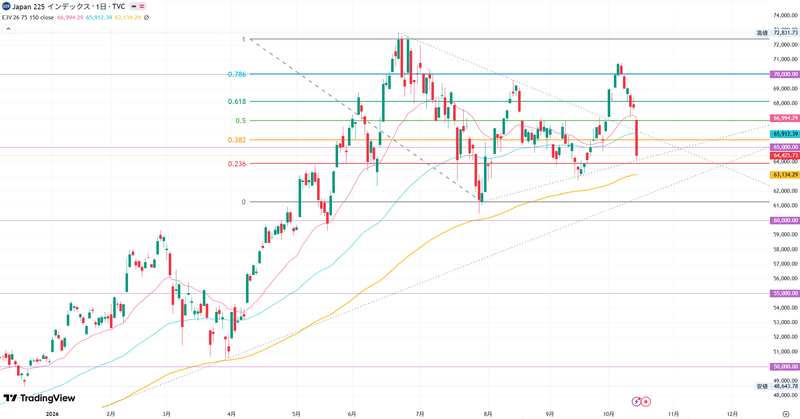Click the 64,425.73 red current price label
Screen dimensions: 800x419
[x=785, y=155]
